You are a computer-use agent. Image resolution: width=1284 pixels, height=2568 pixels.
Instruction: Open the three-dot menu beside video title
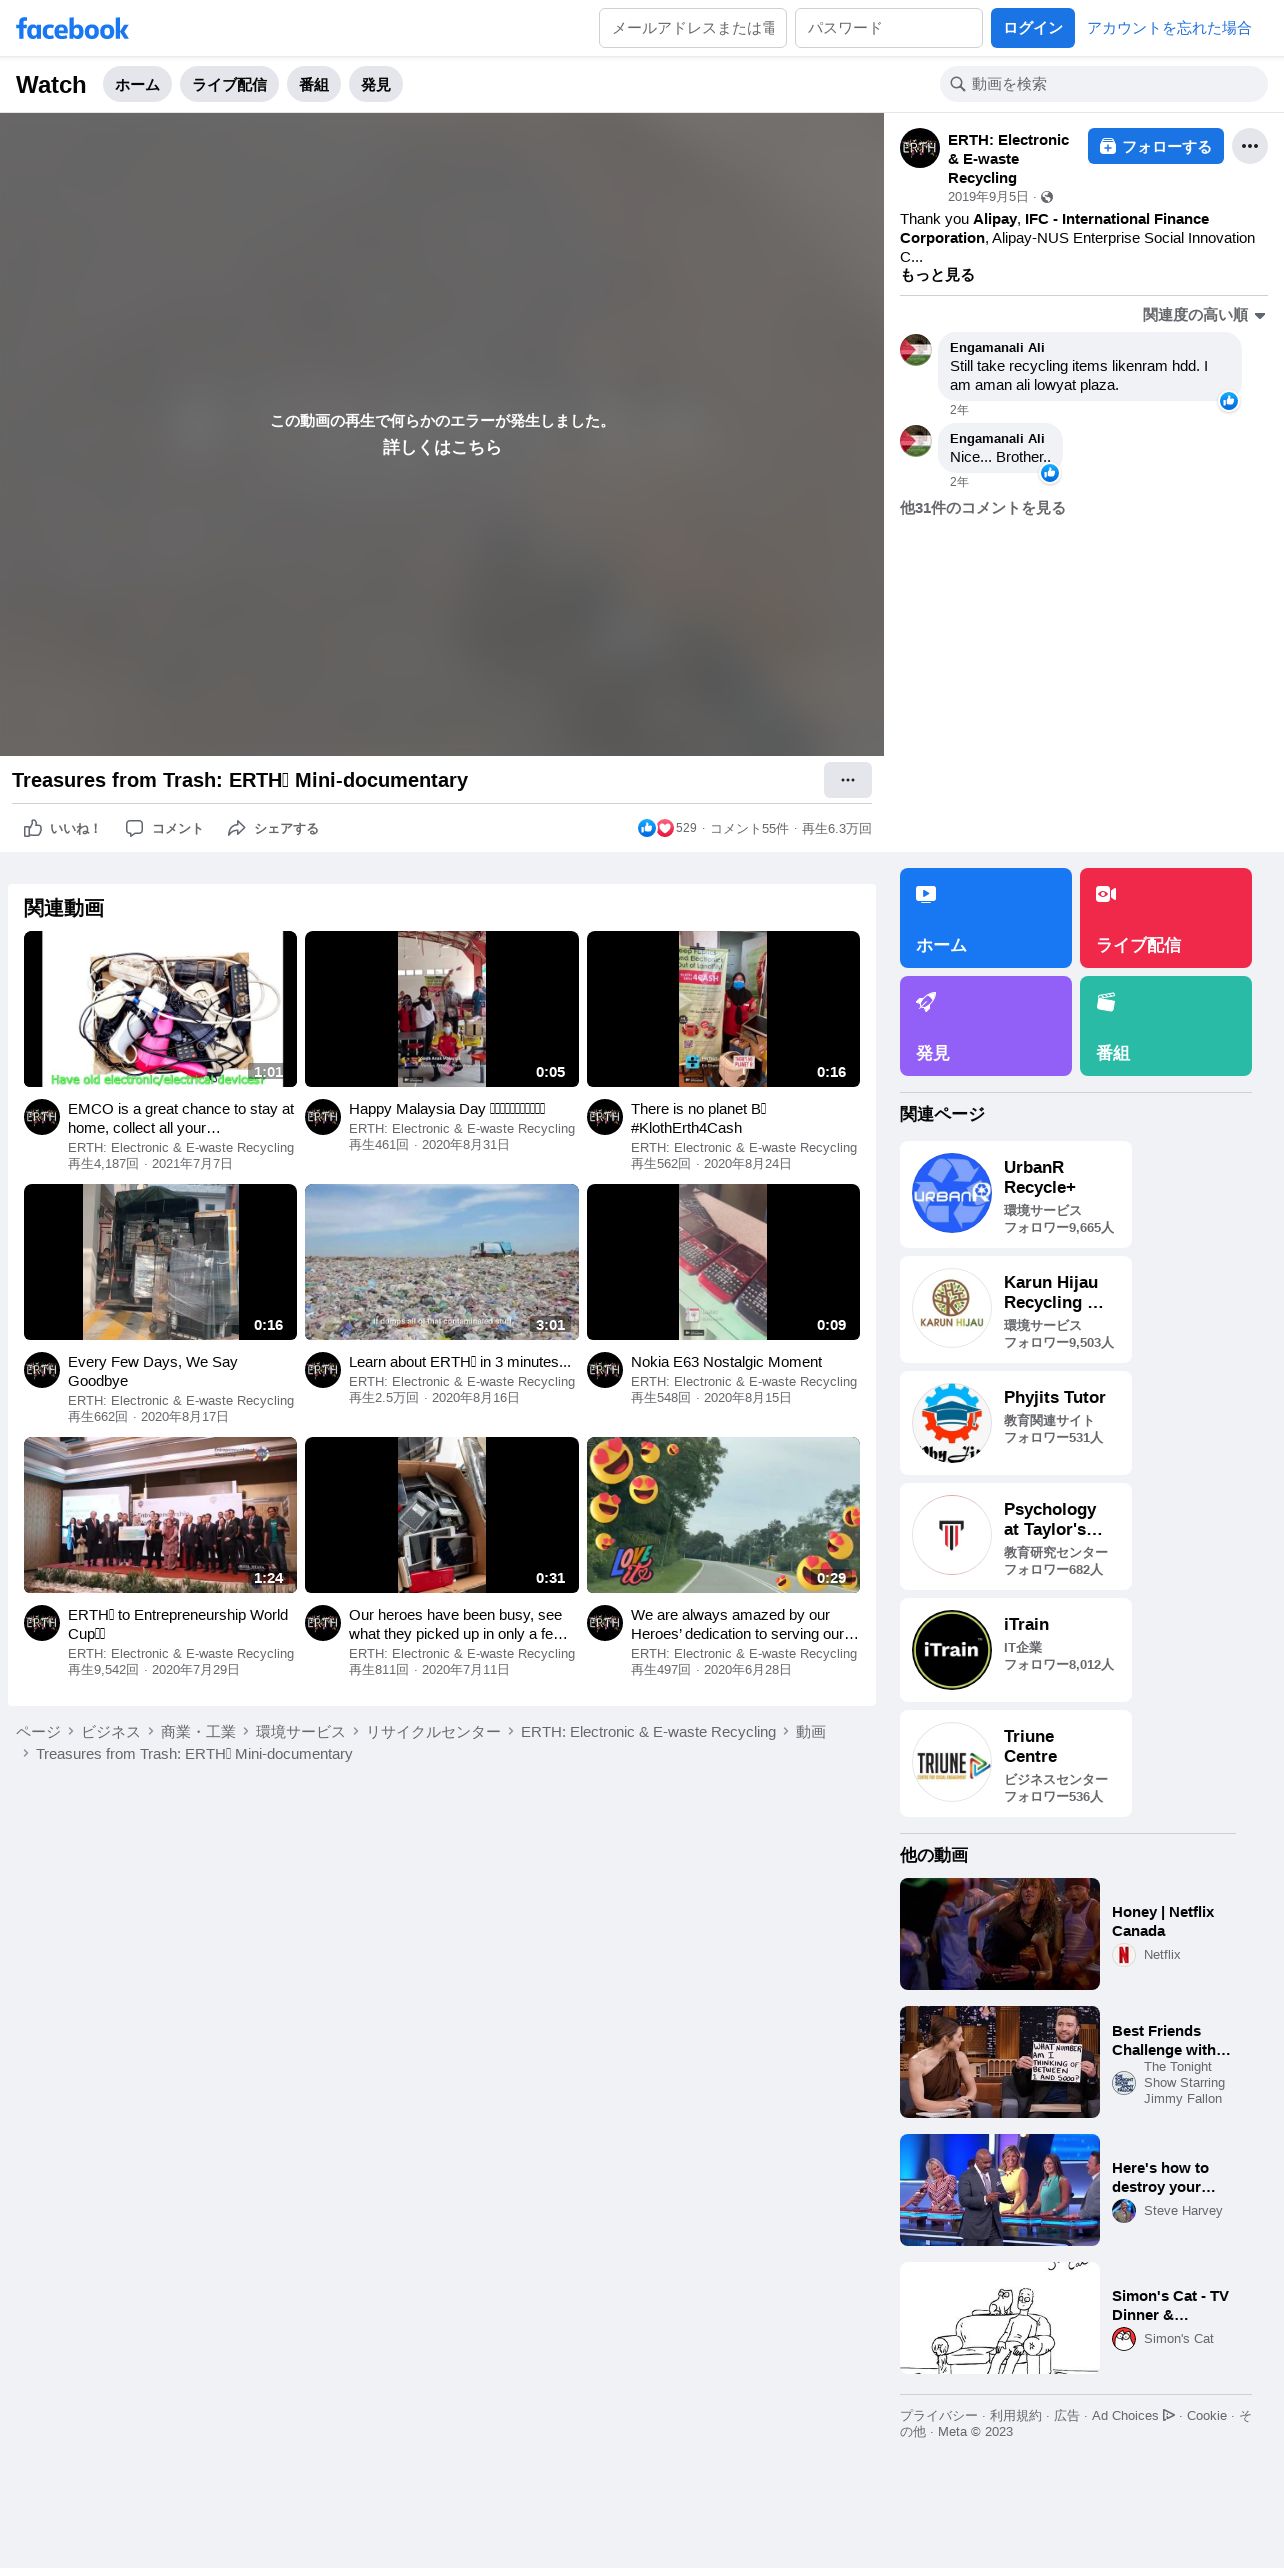(847, 780)
